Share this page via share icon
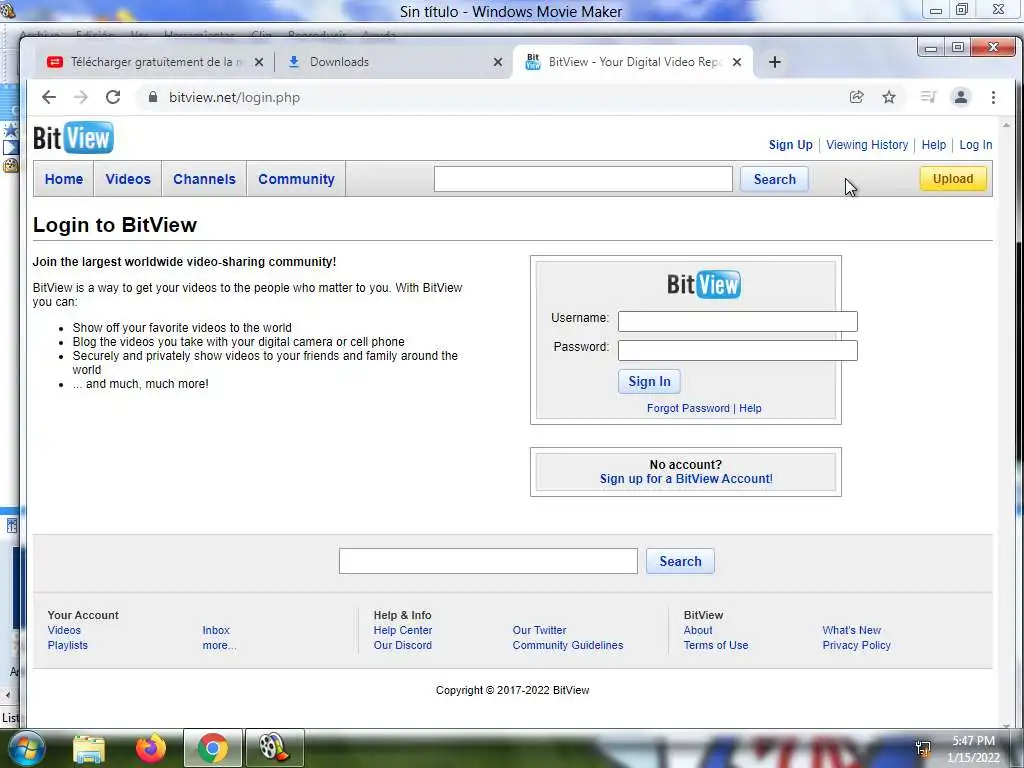The width and height of the screenshot is (1024, 768). pyautogui.click(x=856, y=97)
